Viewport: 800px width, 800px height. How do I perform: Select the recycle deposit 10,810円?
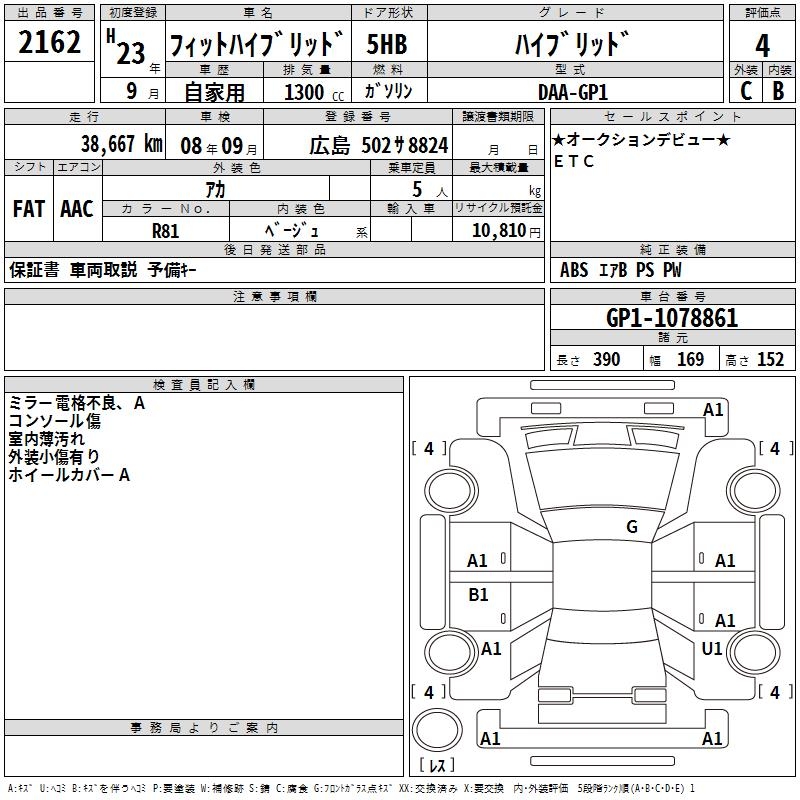(x=506, y=231)
